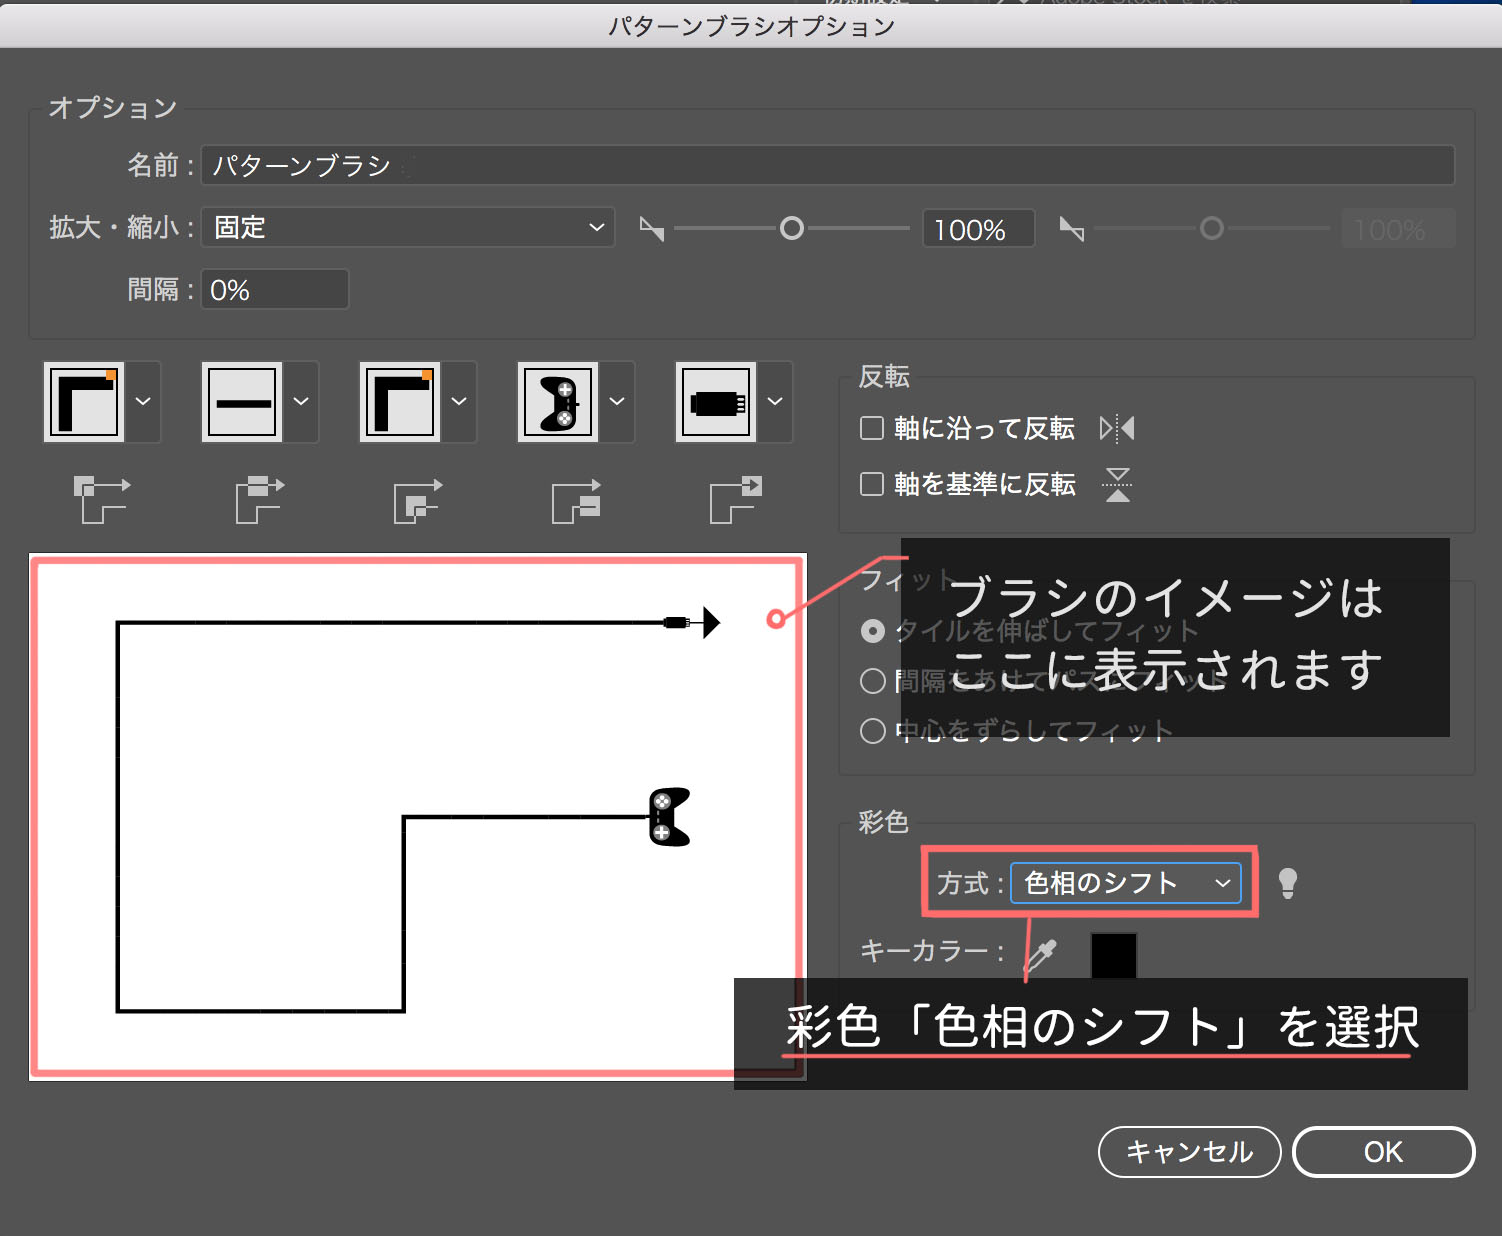Click the outer corner tile thumbnail
This screenshot has height=1236, width=1502.
point(84,402)
